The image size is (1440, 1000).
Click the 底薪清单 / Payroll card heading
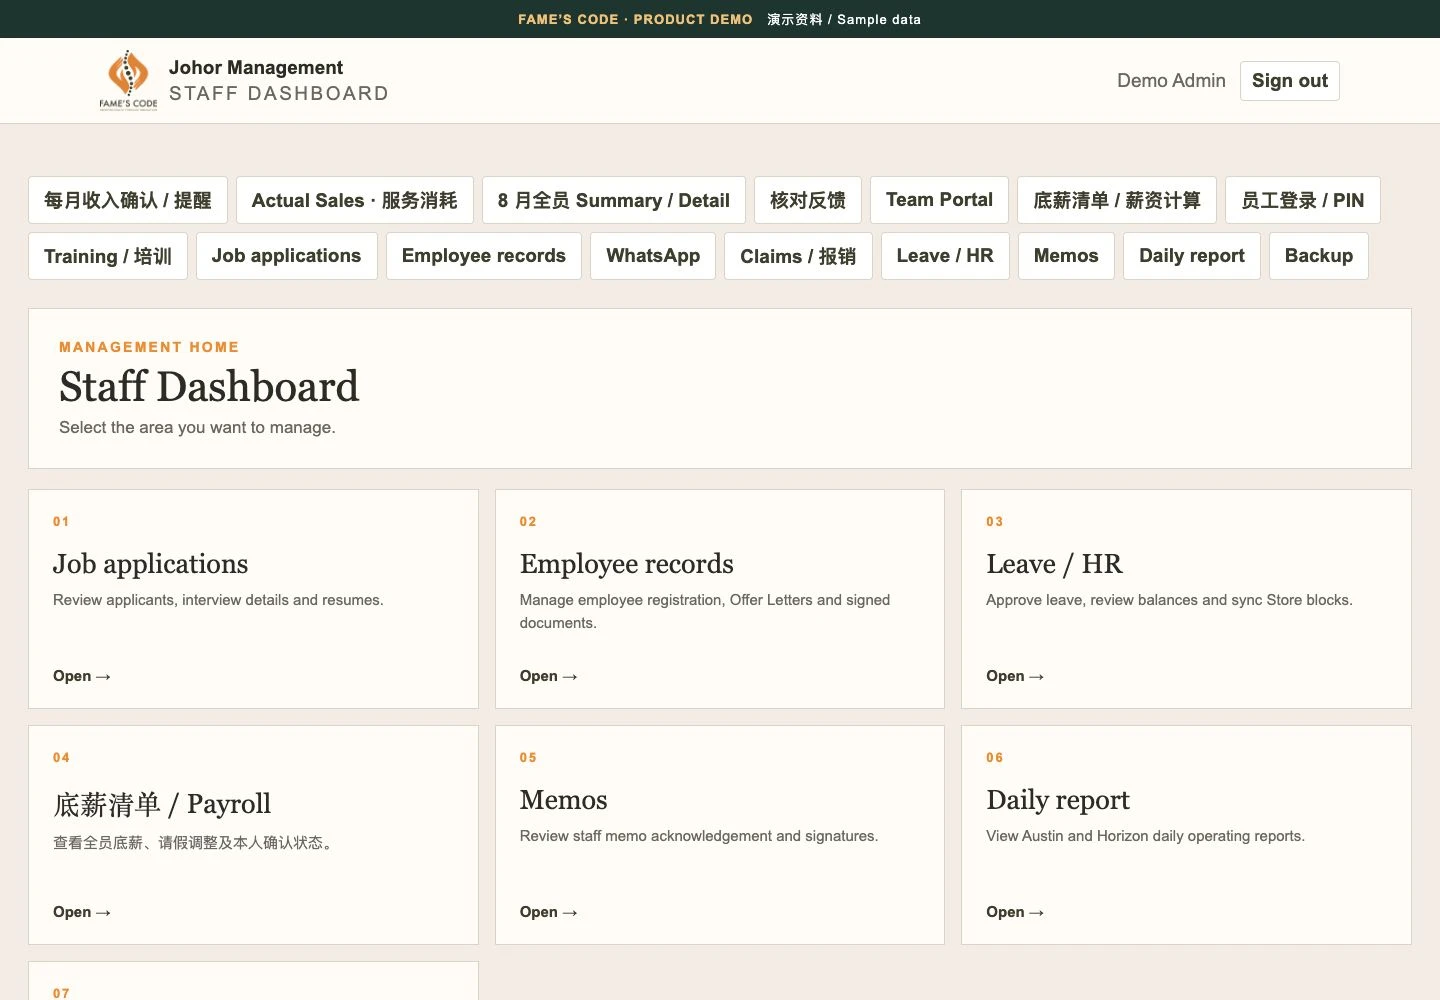click(162, 803)
